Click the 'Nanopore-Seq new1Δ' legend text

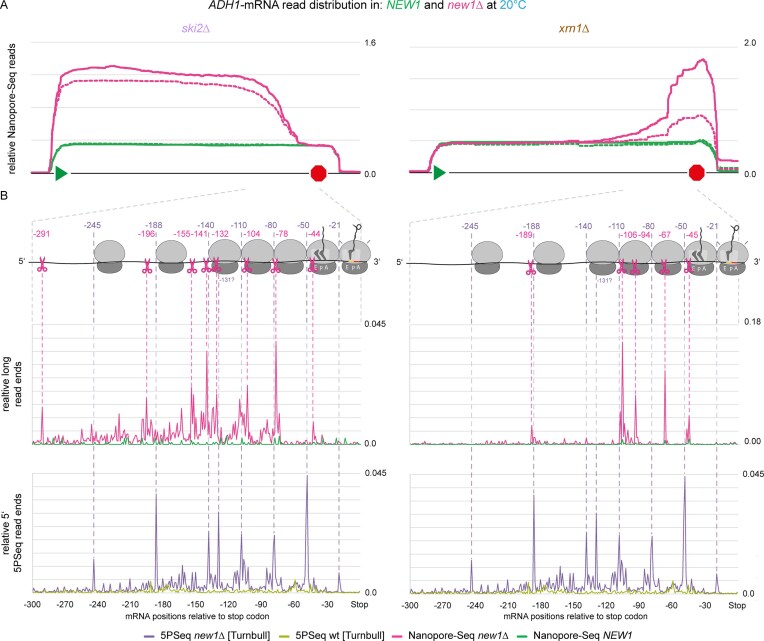coord(458,636)
